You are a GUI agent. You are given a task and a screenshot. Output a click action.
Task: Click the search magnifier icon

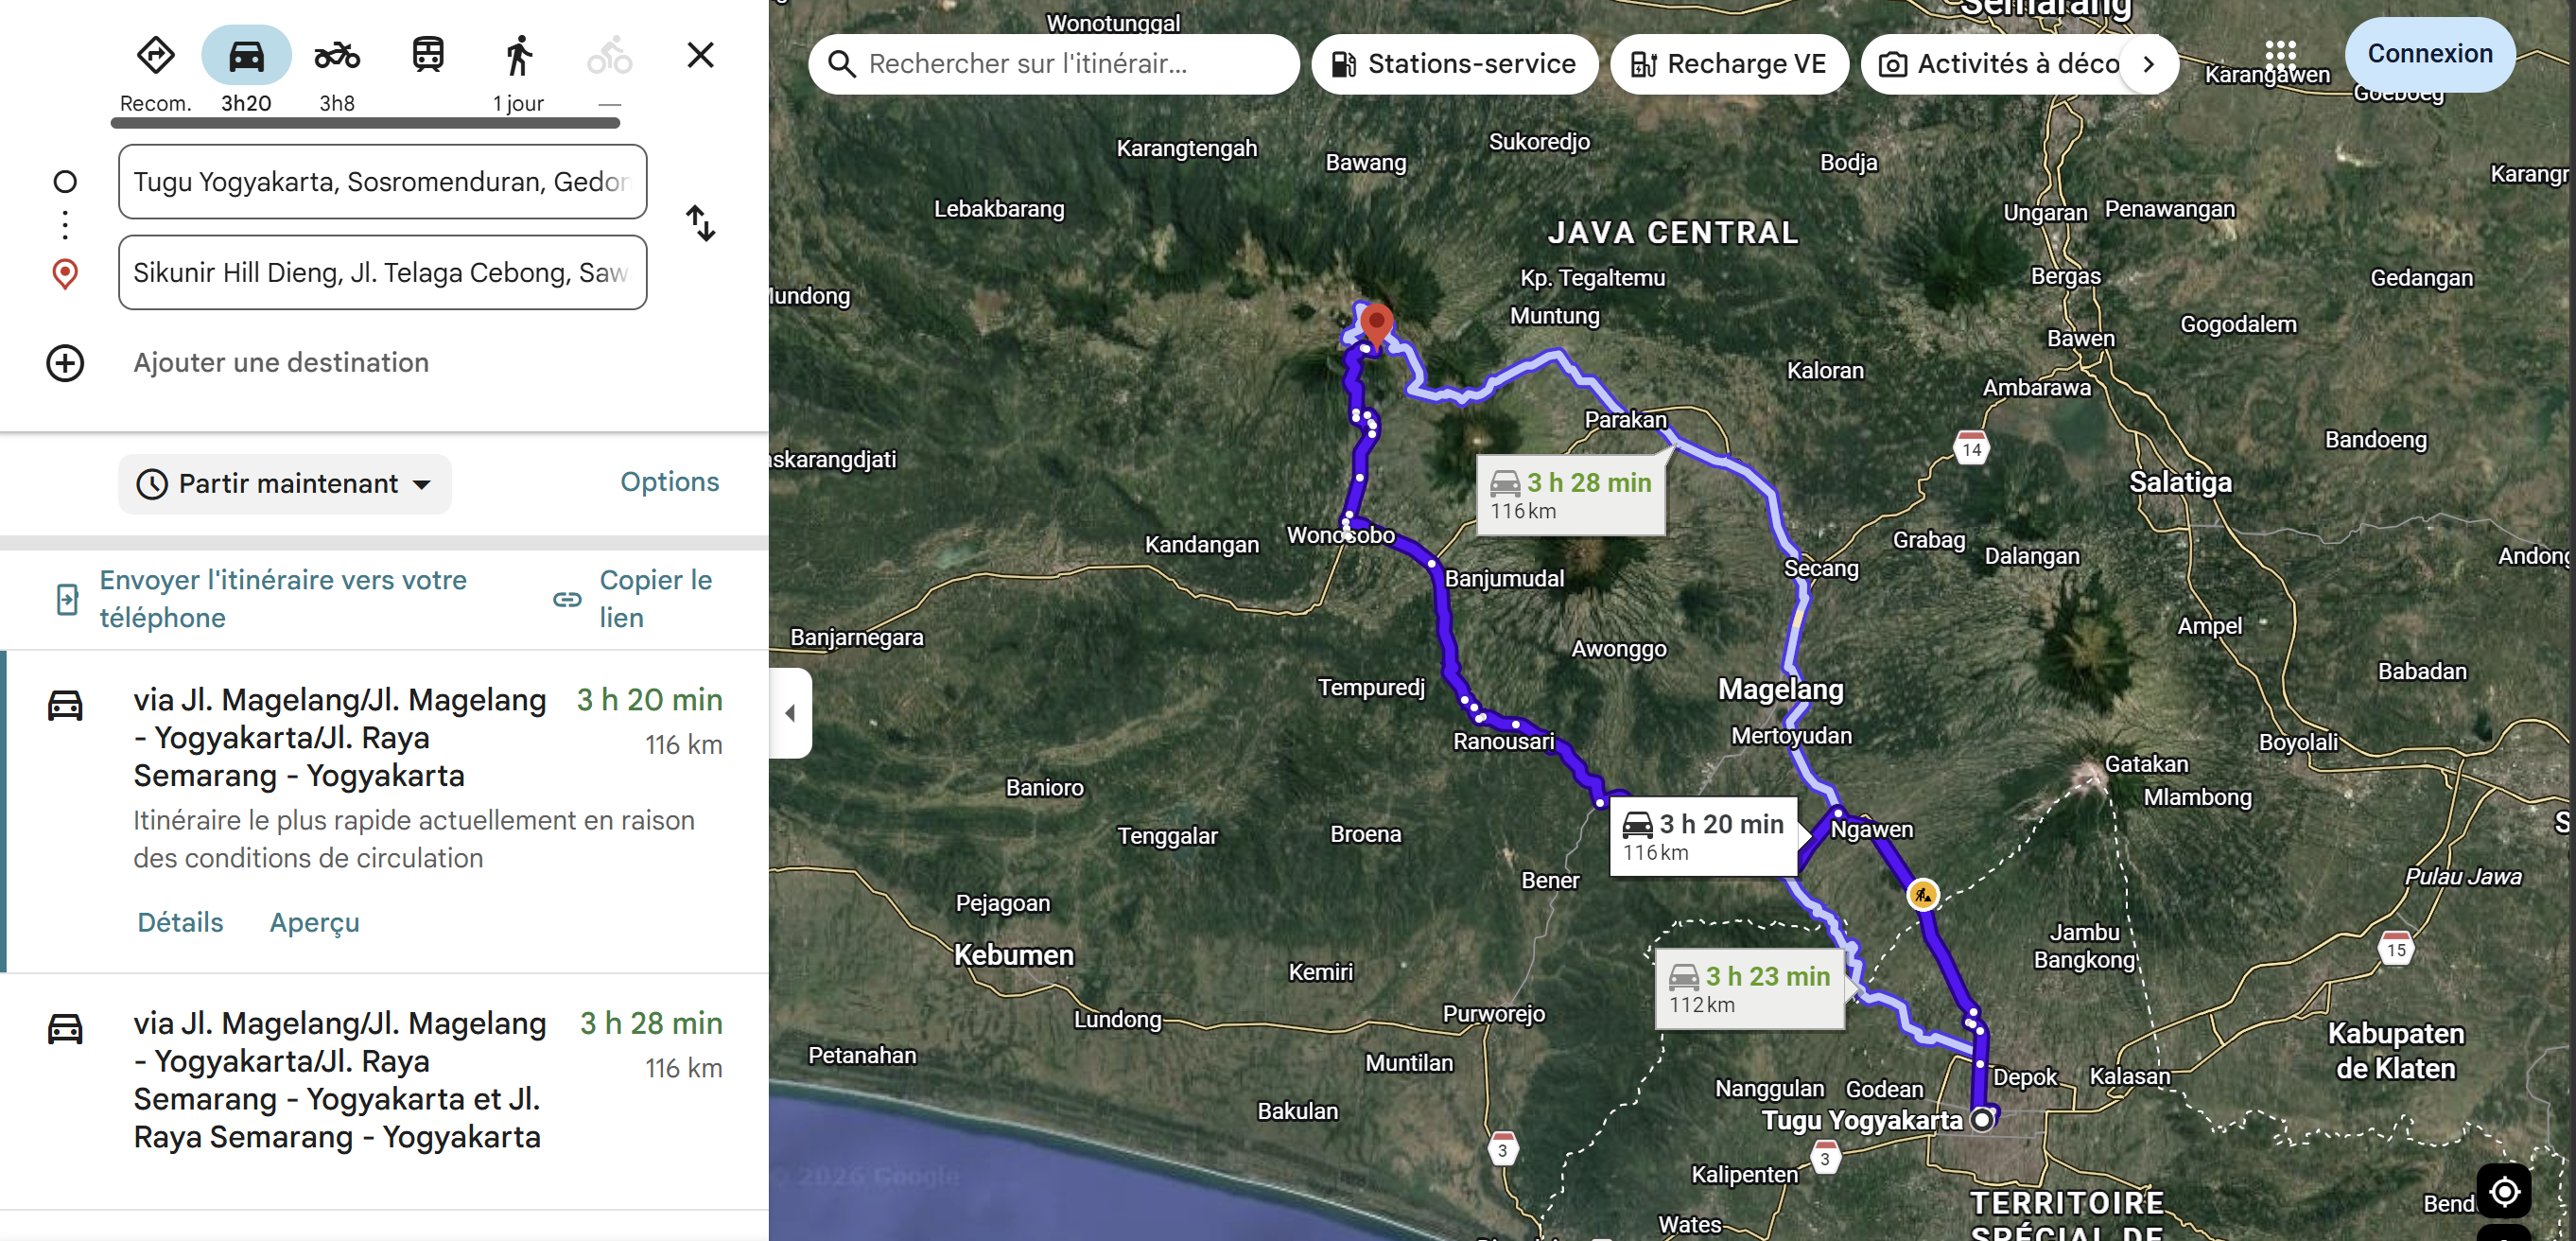click(842, 64)
